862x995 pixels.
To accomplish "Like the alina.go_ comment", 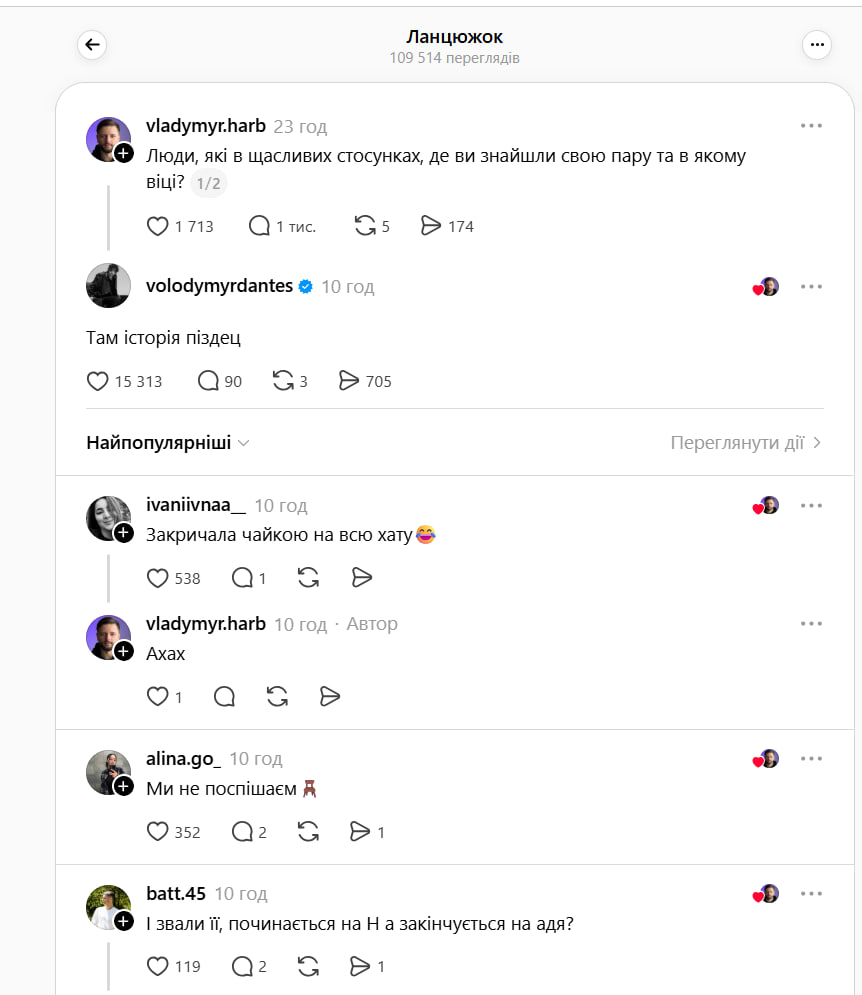I will click(158, 832).
